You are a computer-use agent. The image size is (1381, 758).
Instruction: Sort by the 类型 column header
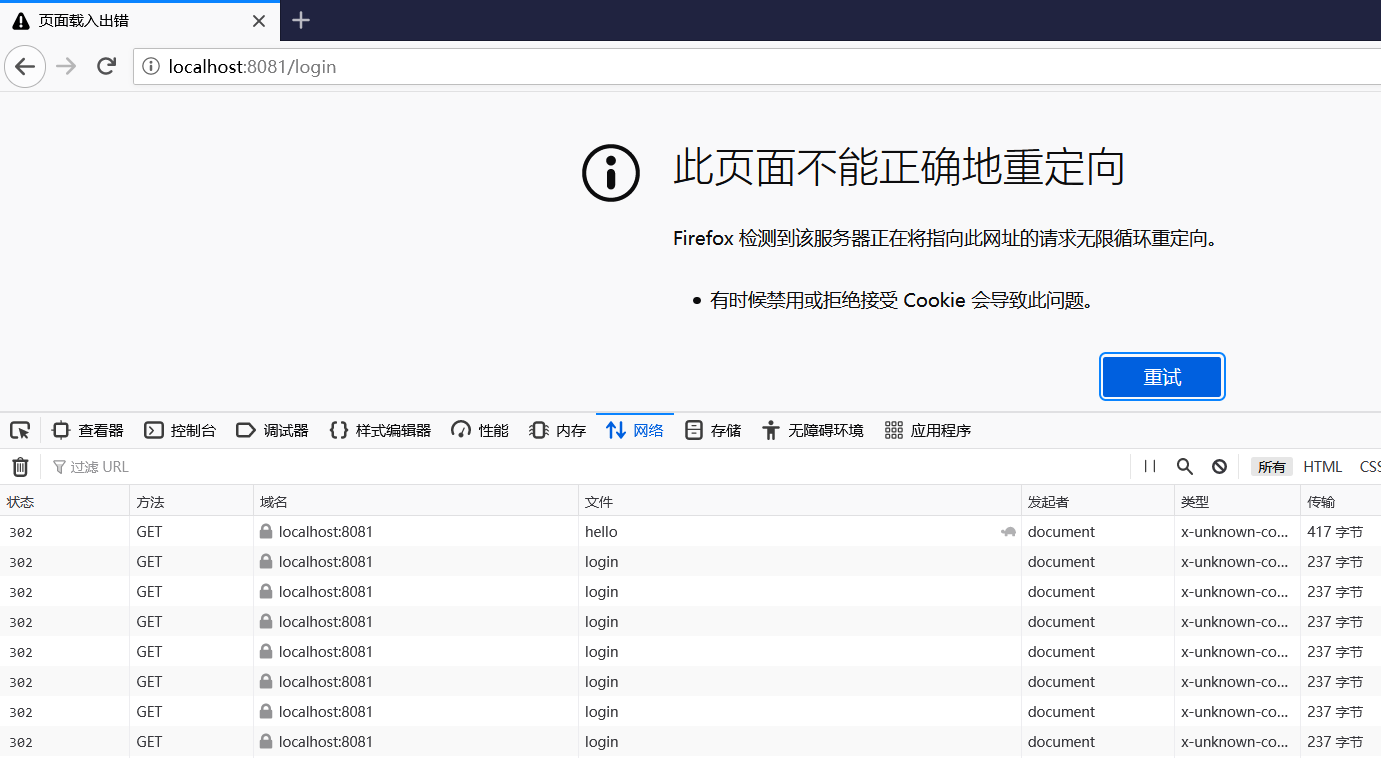1237,502
